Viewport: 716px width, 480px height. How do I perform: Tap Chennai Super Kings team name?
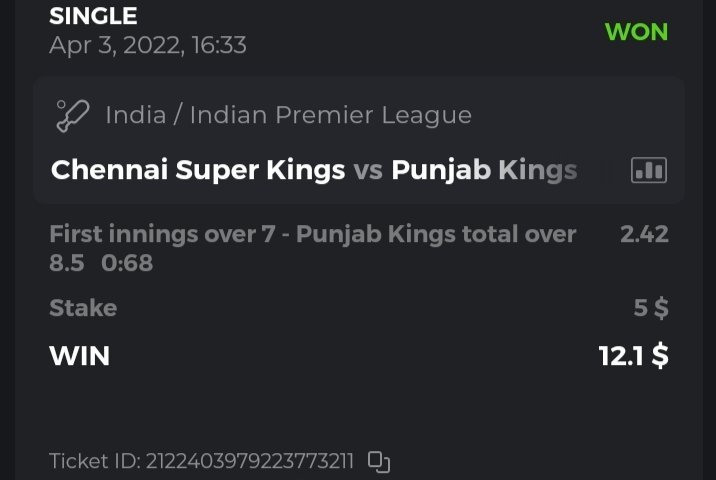(x=197, y=171)
